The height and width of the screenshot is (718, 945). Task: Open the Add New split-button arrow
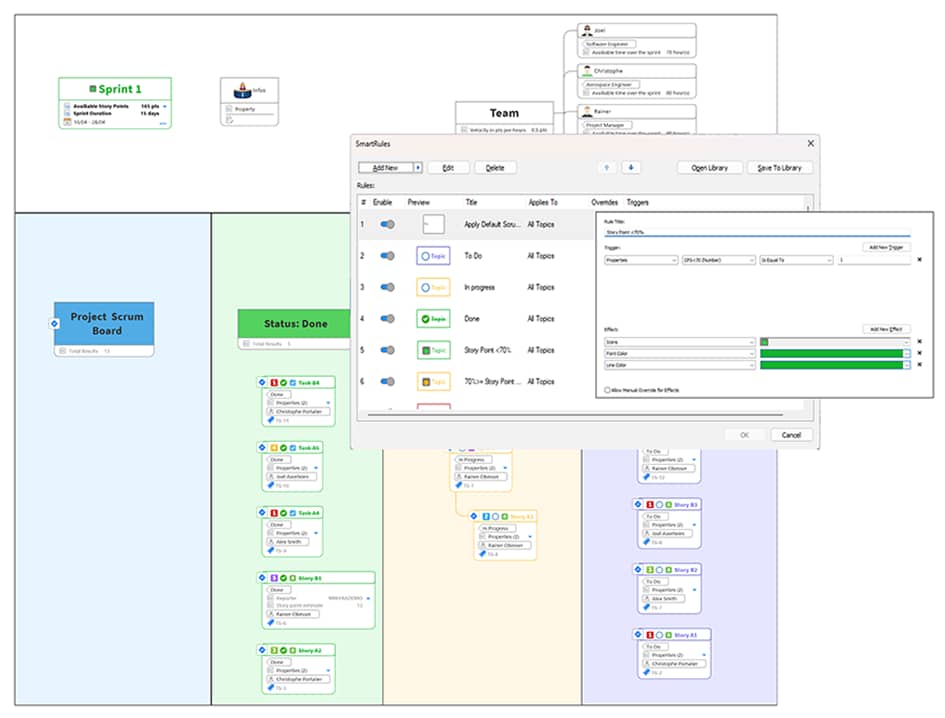(x=418, y=168)
